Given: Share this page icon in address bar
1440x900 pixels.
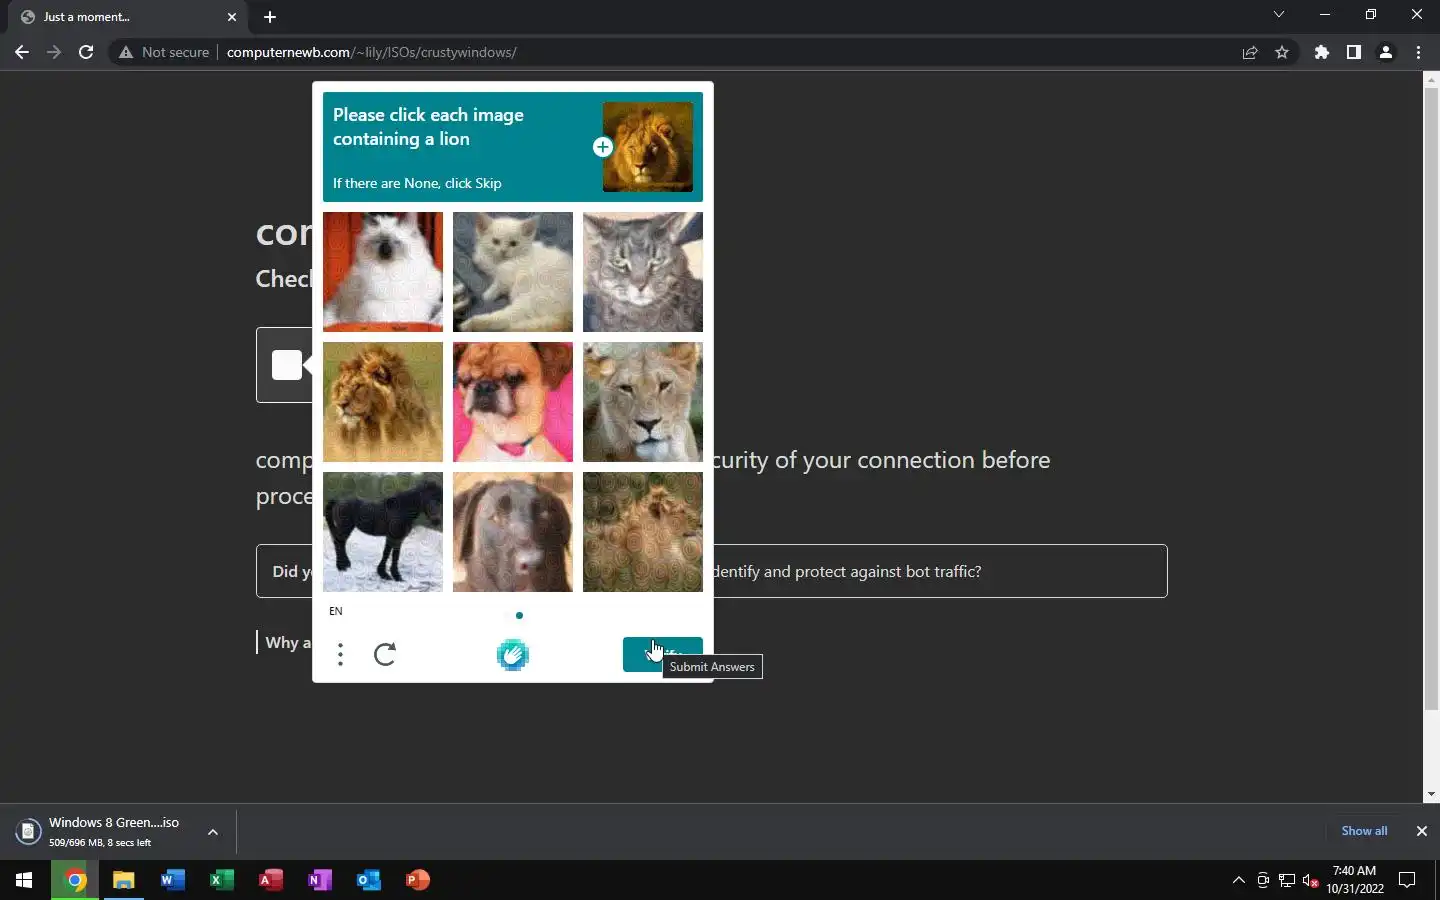Looking at the screenshot, I should 1250,52.
